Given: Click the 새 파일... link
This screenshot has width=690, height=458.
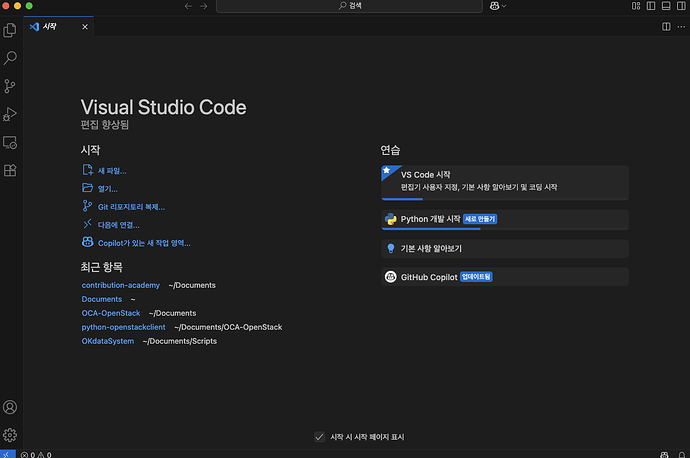Looking at the screenshot, I should (x=112, y=171).
